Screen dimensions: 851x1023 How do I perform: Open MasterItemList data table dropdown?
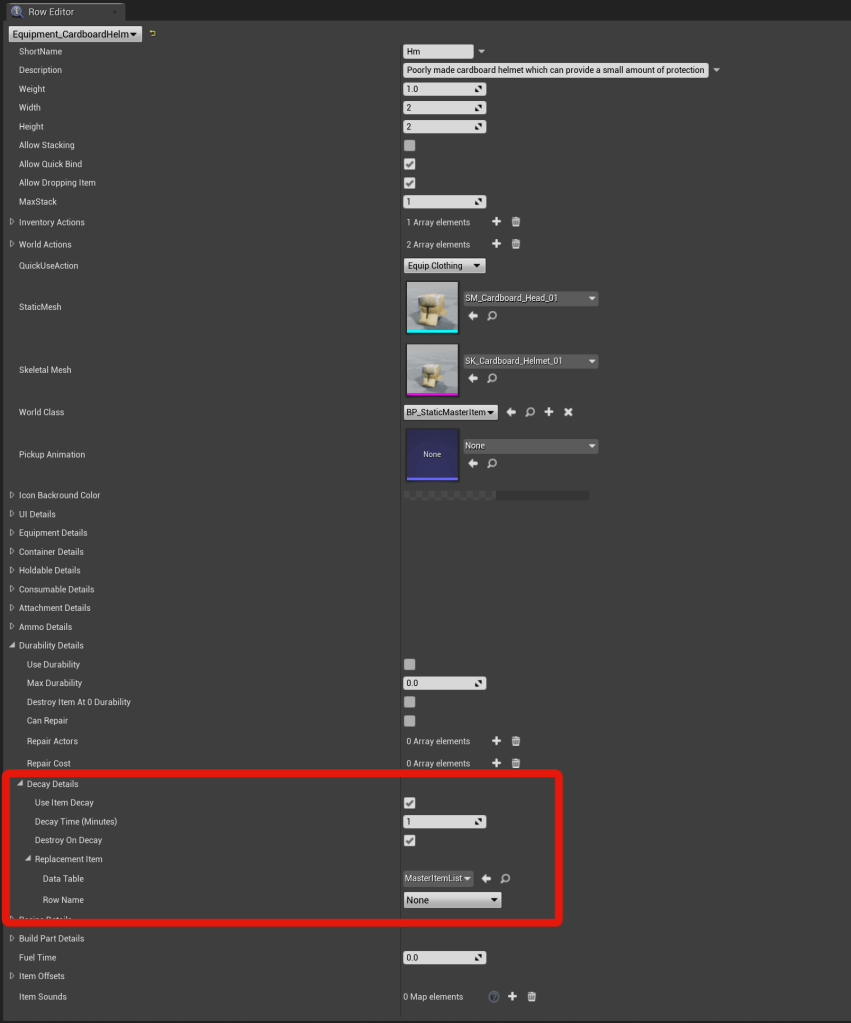tap(439, 878)
